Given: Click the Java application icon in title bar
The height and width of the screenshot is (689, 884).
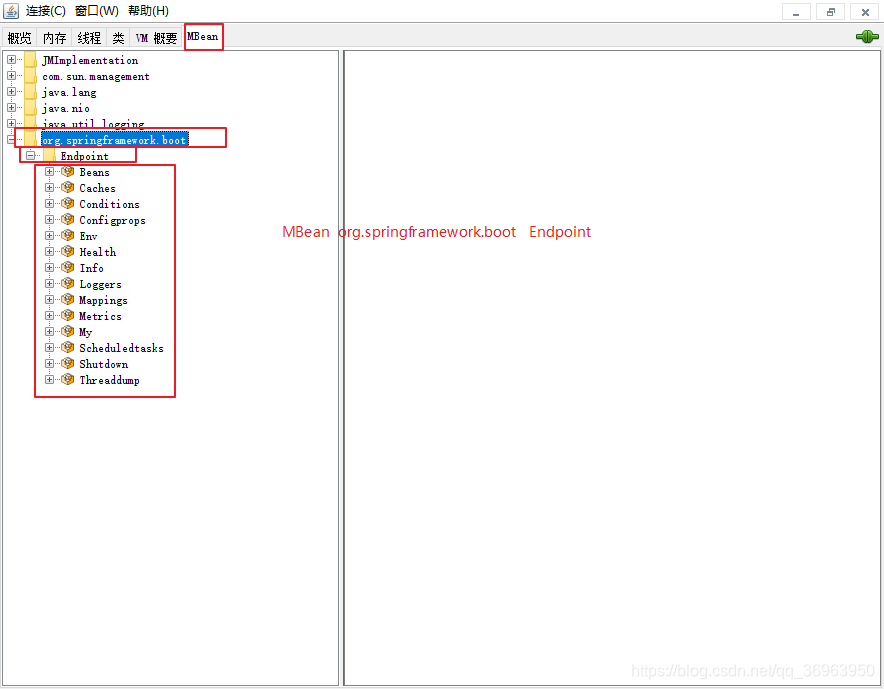Looking at the screenshot, I should [11, 11].
